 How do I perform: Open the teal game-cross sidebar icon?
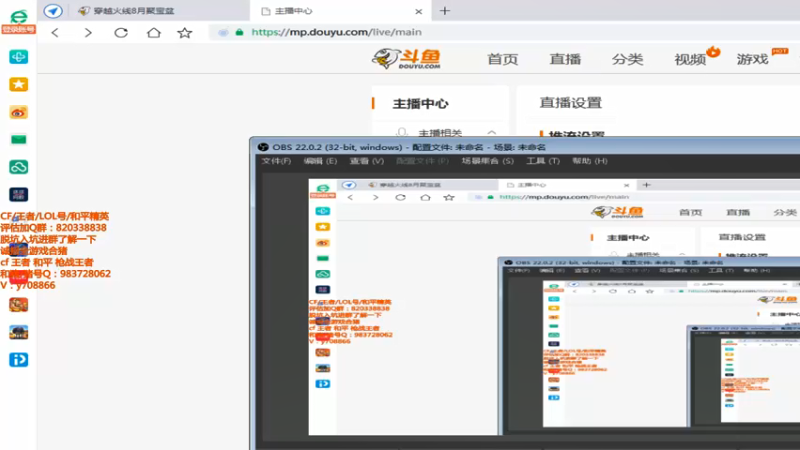tap(18, 57)
